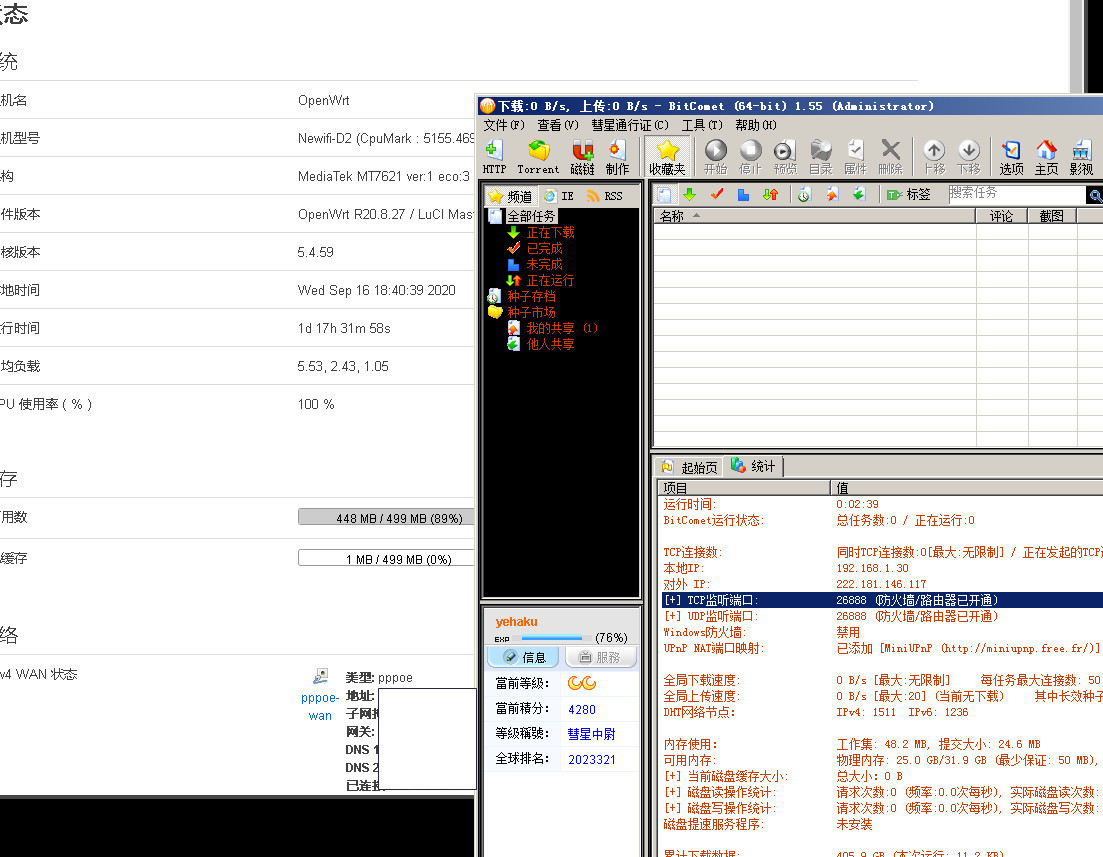Screen dimensions: 1103x857
Task: Expand 当前磁盘缓存大小 row
Action: point(673,776)
